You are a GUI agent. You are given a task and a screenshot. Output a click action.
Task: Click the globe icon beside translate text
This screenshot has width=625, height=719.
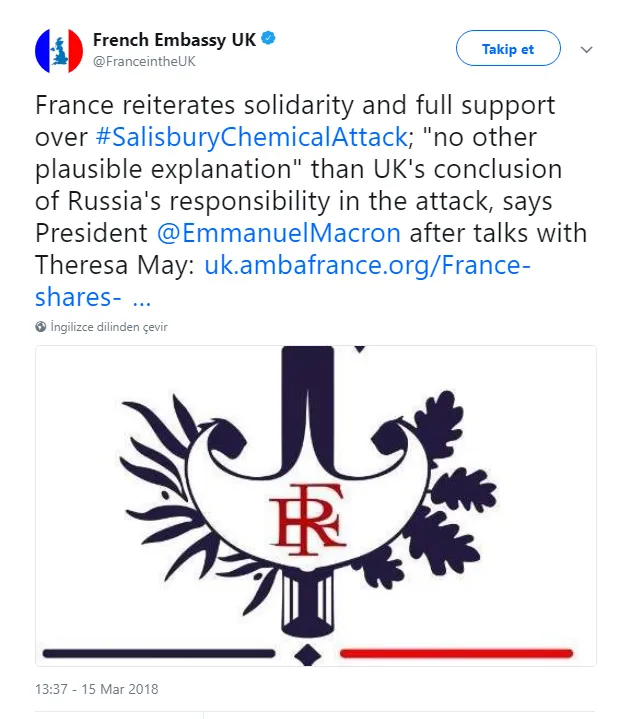click(x=40, y=326)
